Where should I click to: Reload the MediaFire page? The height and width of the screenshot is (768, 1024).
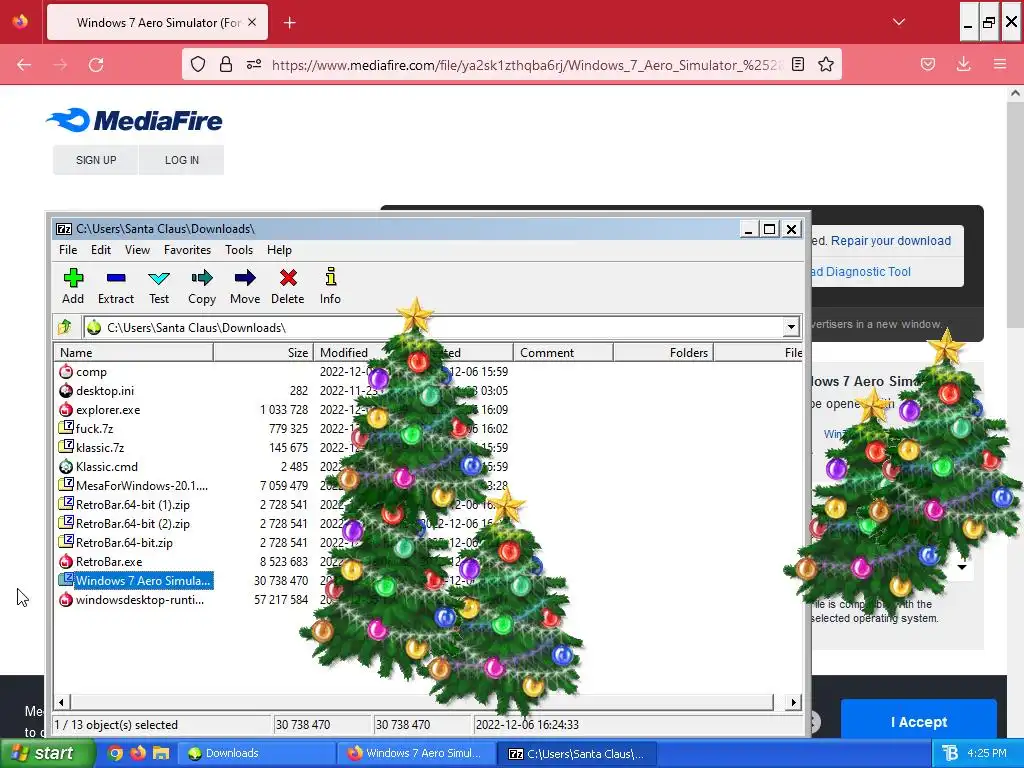tap(96, 64)
